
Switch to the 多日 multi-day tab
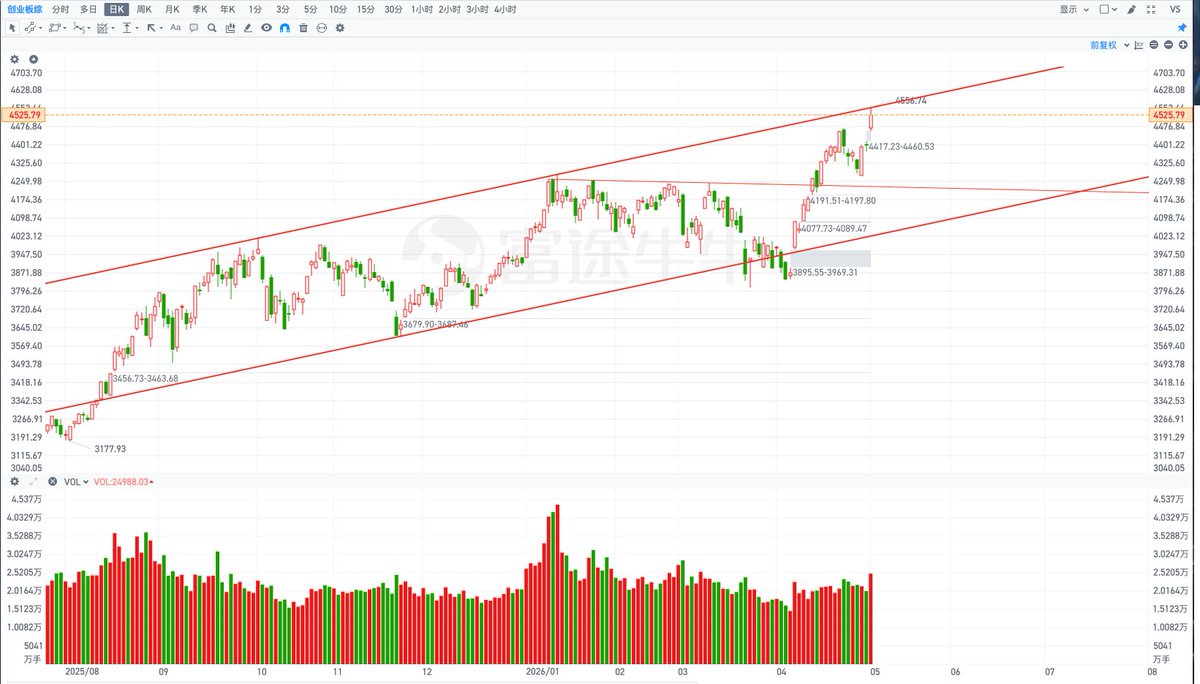[88, 9]
